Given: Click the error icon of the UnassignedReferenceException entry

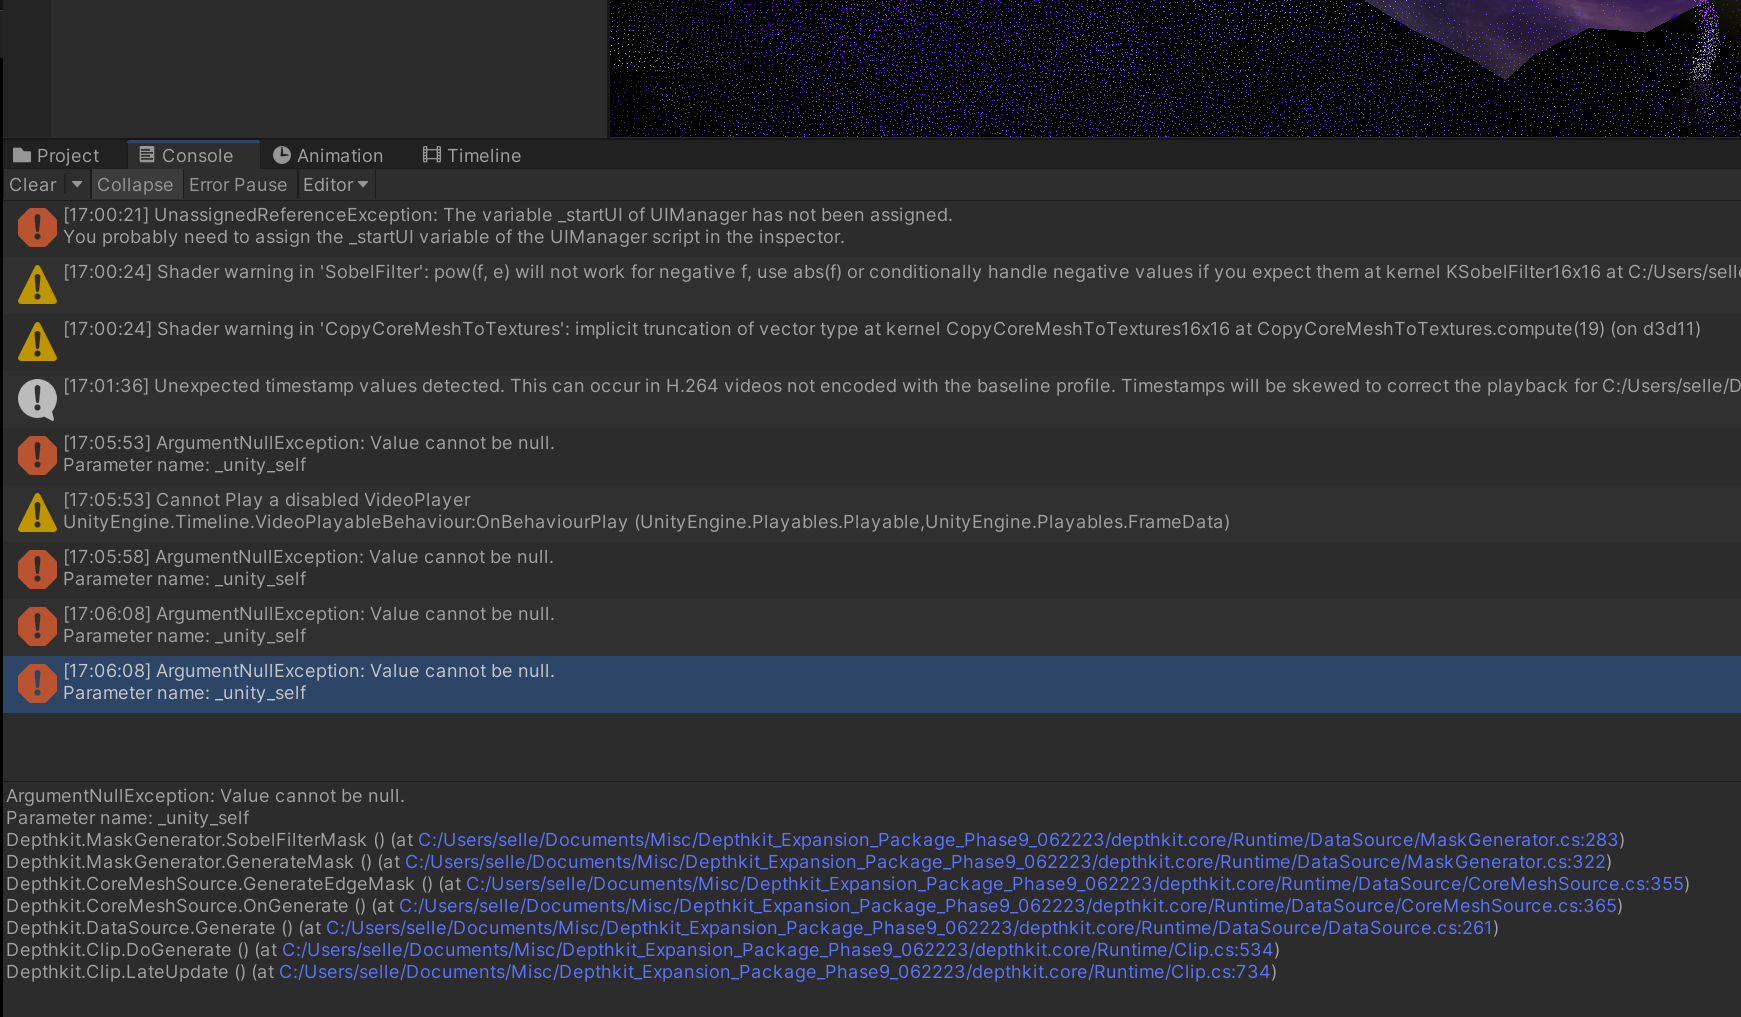Looking at the screenshot, I should (x=37, y=227).
